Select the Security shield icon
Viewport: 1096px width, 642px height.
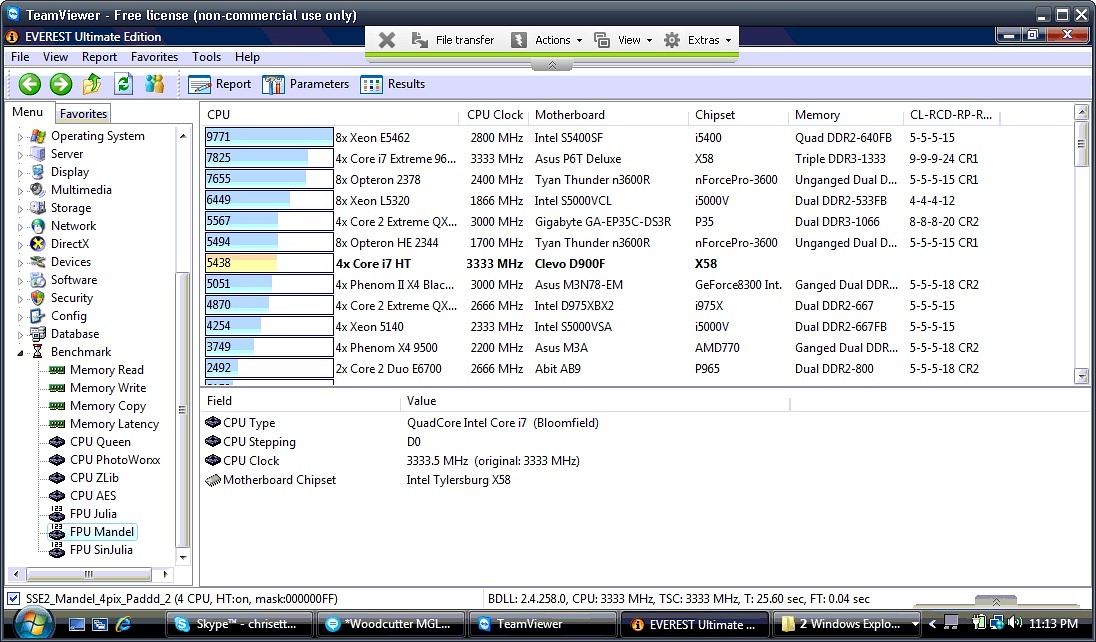coord(38,298)
